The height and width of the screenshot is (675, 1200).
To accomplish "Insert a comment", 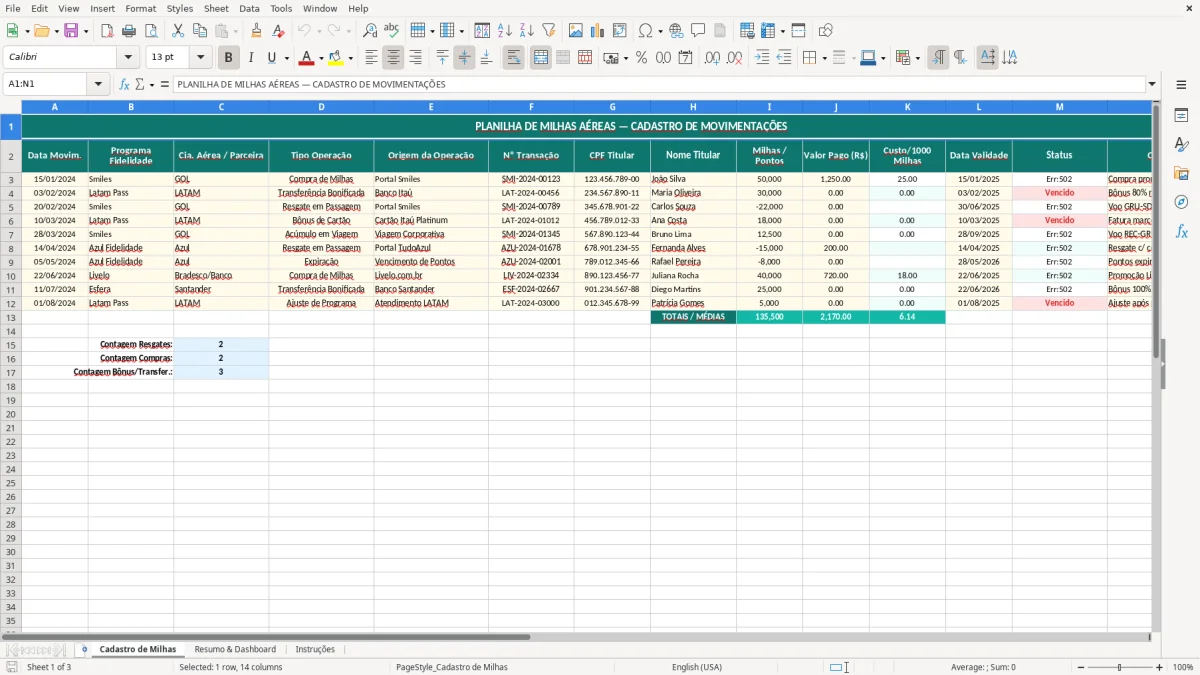I will (698, 31).
